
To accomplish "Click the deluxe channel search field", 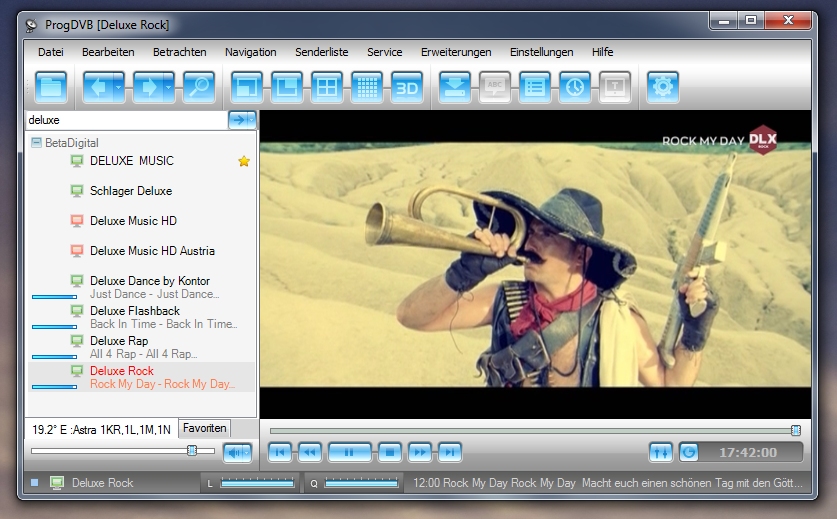I will click(127, 120).
